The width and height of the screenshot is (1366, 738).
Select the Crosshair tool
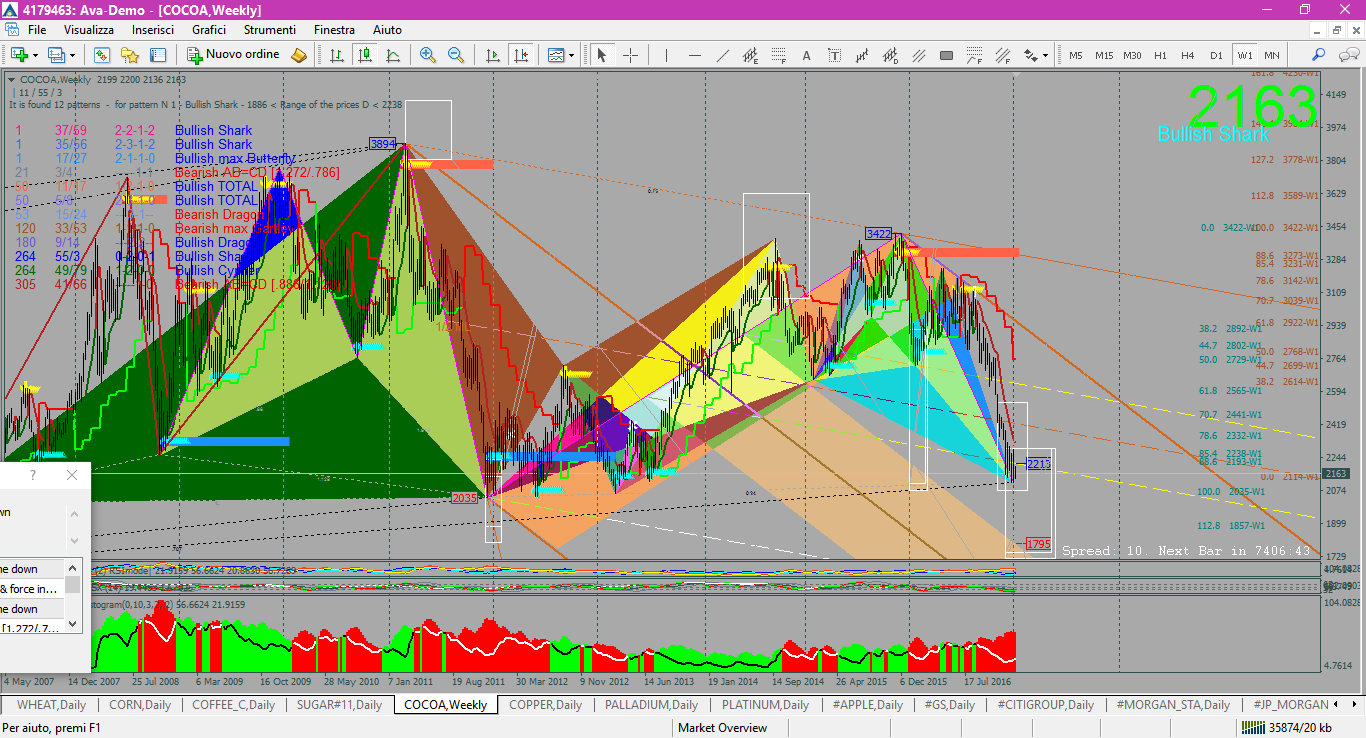click(x=630, y=55)
